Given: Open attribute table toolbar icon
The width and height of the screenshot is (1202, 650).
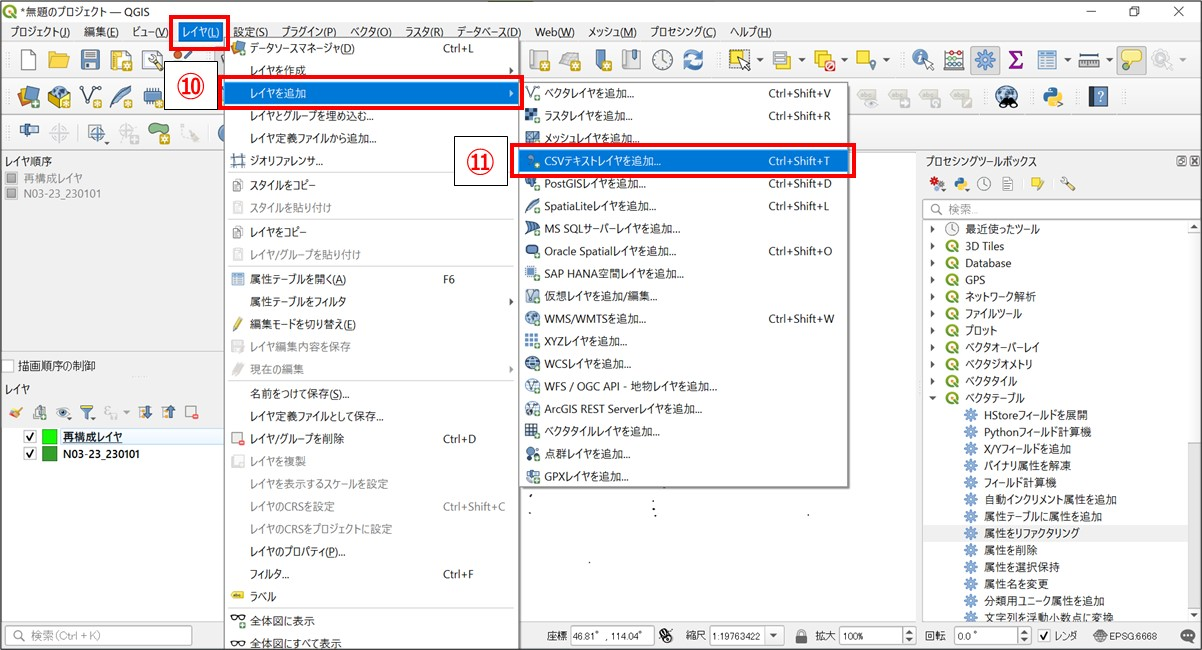Looking at the screenshot, I should point(1047,61).
